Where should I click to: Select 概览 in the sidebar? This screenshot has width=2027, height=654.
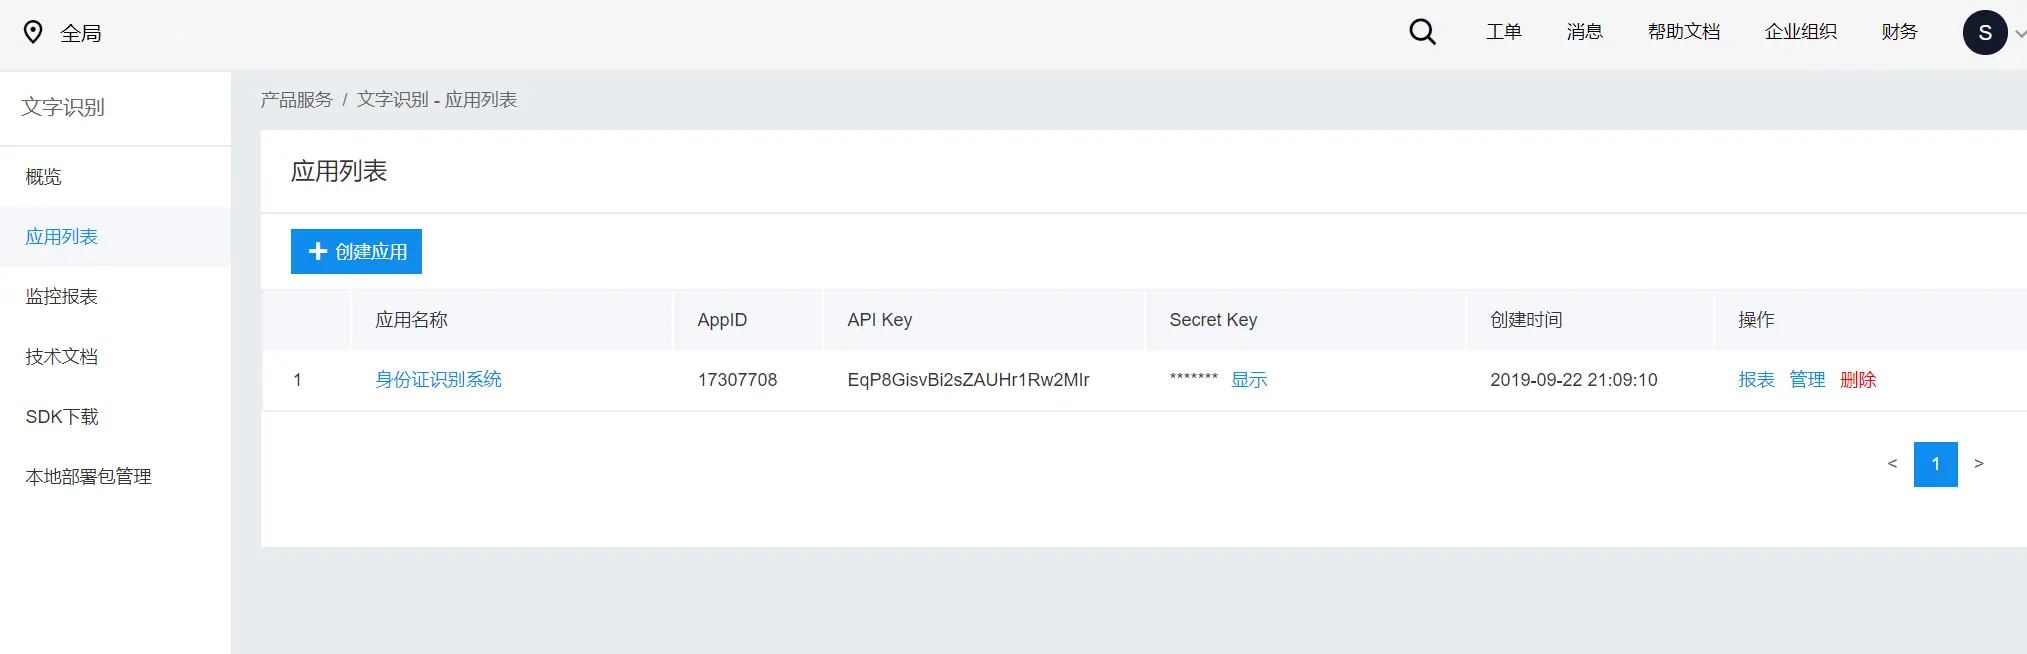[44, 177]
